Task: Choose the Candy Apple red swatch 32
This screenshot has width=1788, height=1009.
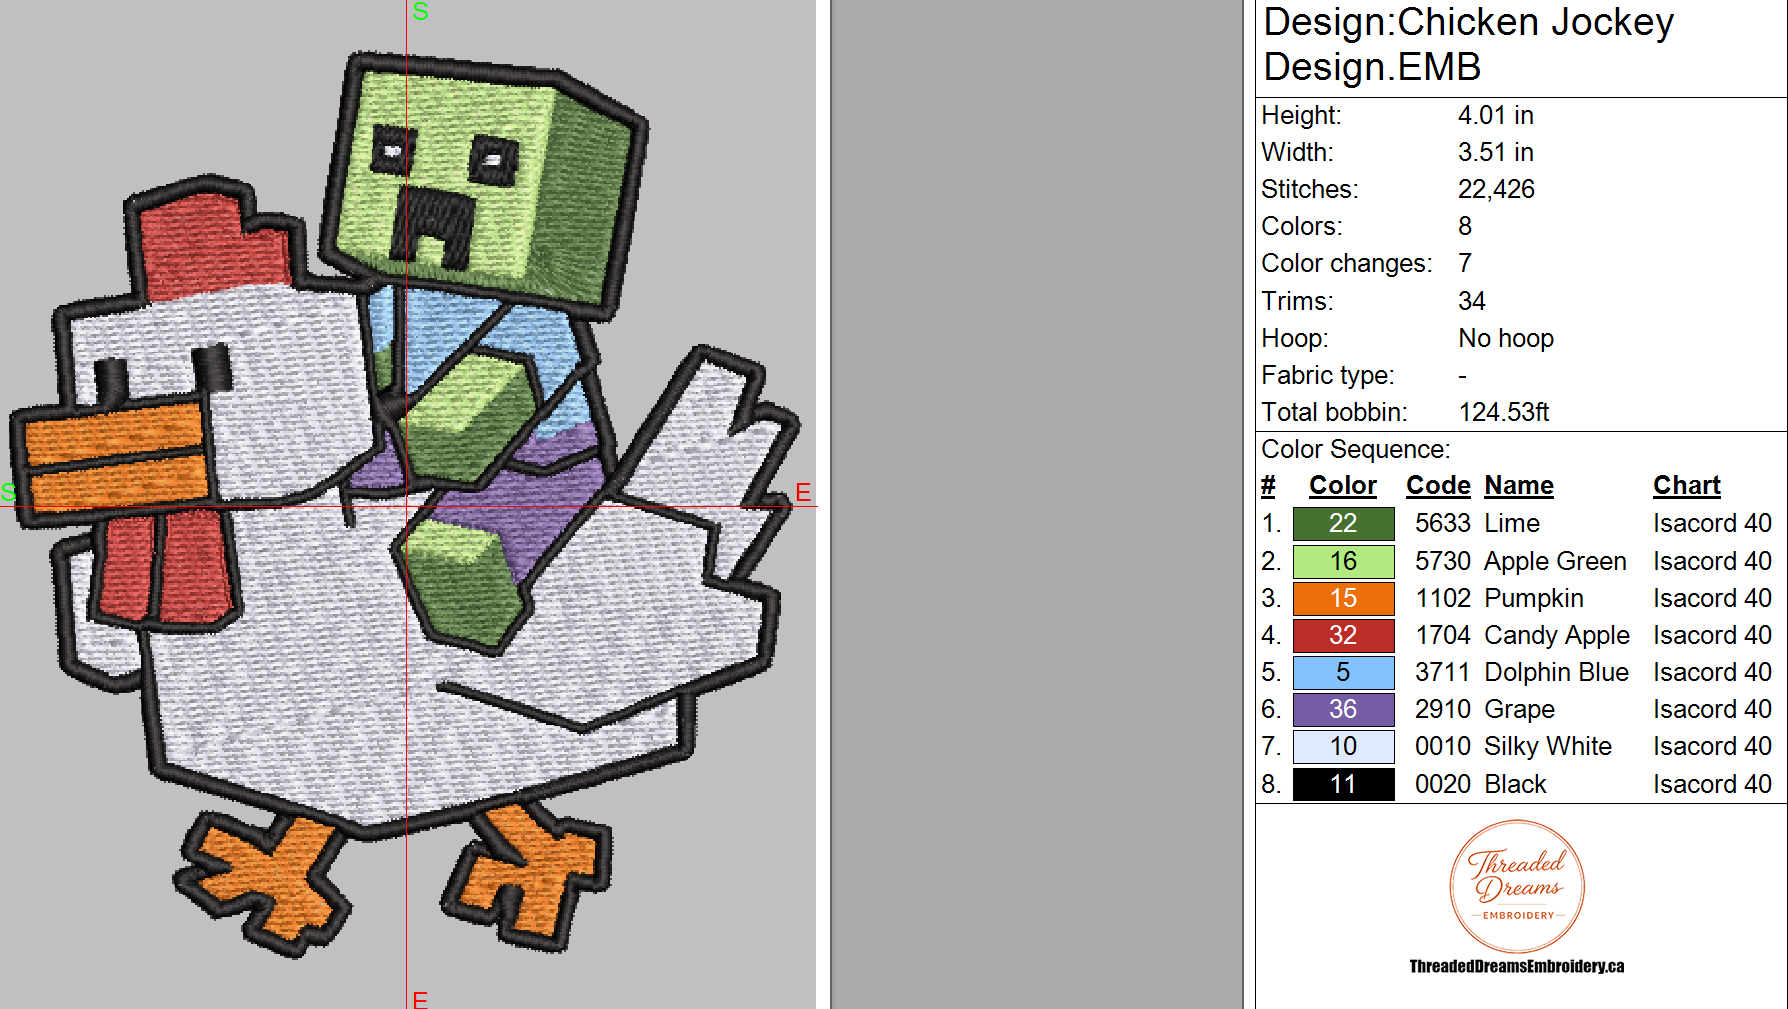Action: coord(1343,635)
